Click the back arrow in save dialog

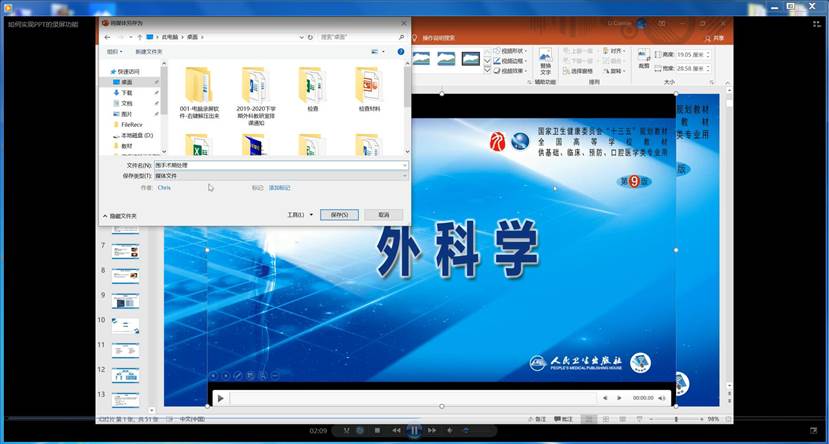[x=107, y=38]
